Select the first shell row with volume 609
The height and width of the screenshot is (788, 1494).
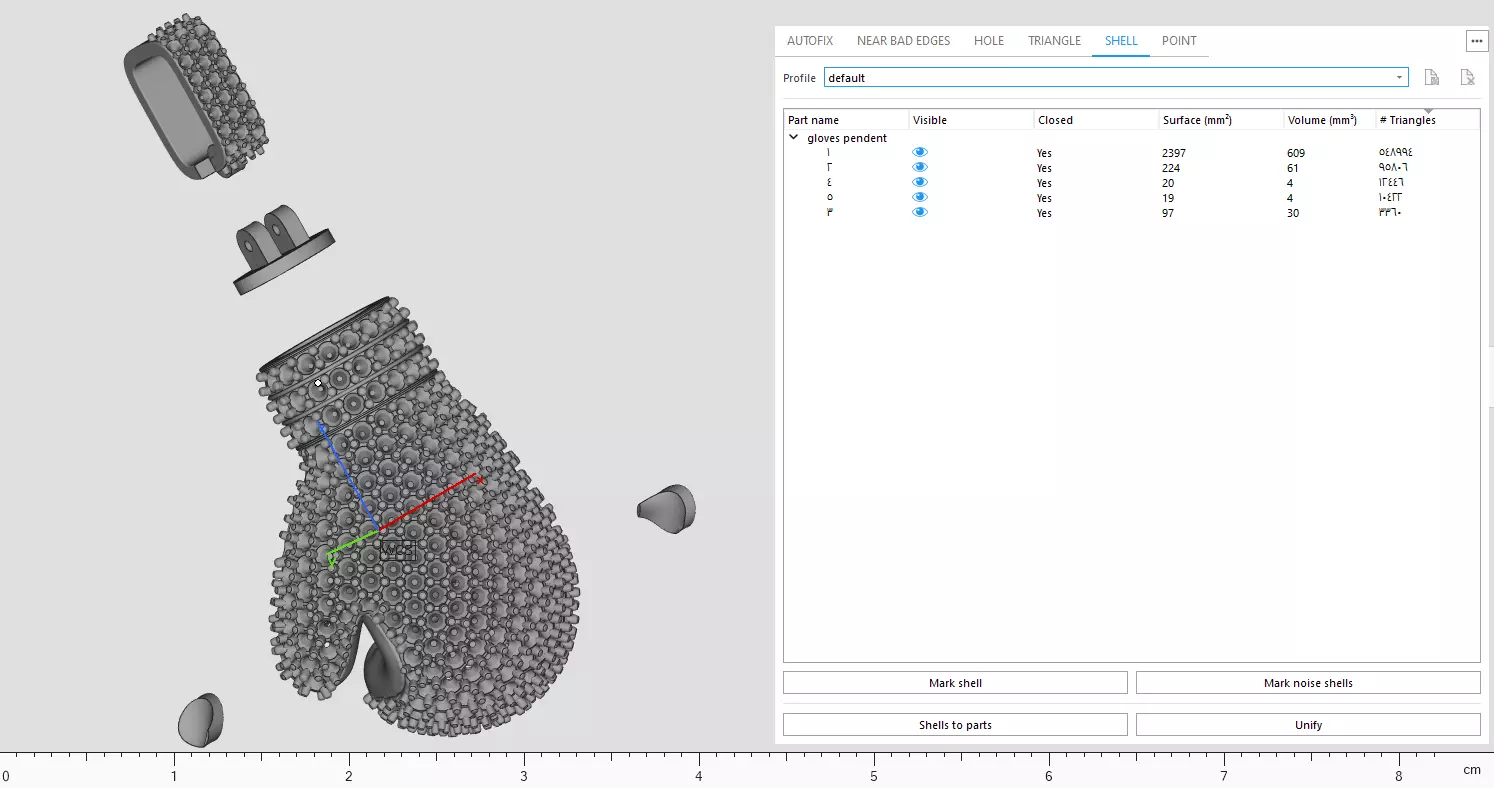(1131, 153)
